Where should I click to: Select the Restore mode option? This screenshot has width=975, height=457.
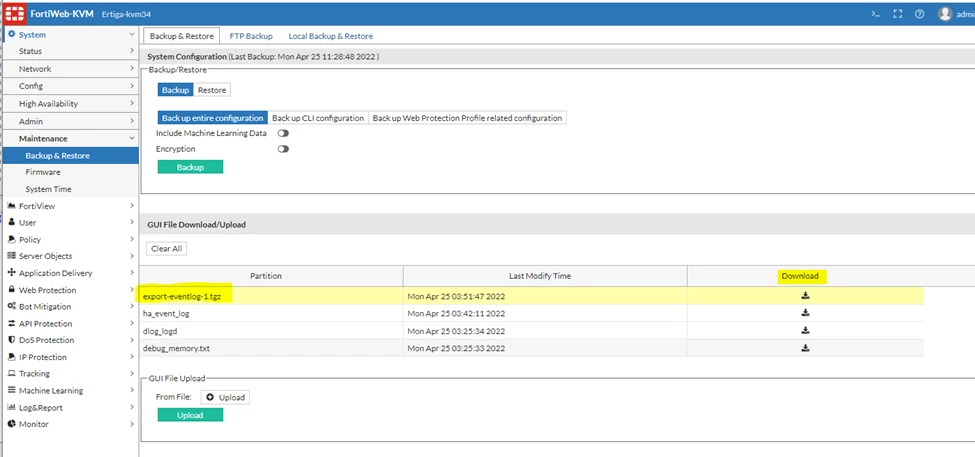[x=211, y=90]
